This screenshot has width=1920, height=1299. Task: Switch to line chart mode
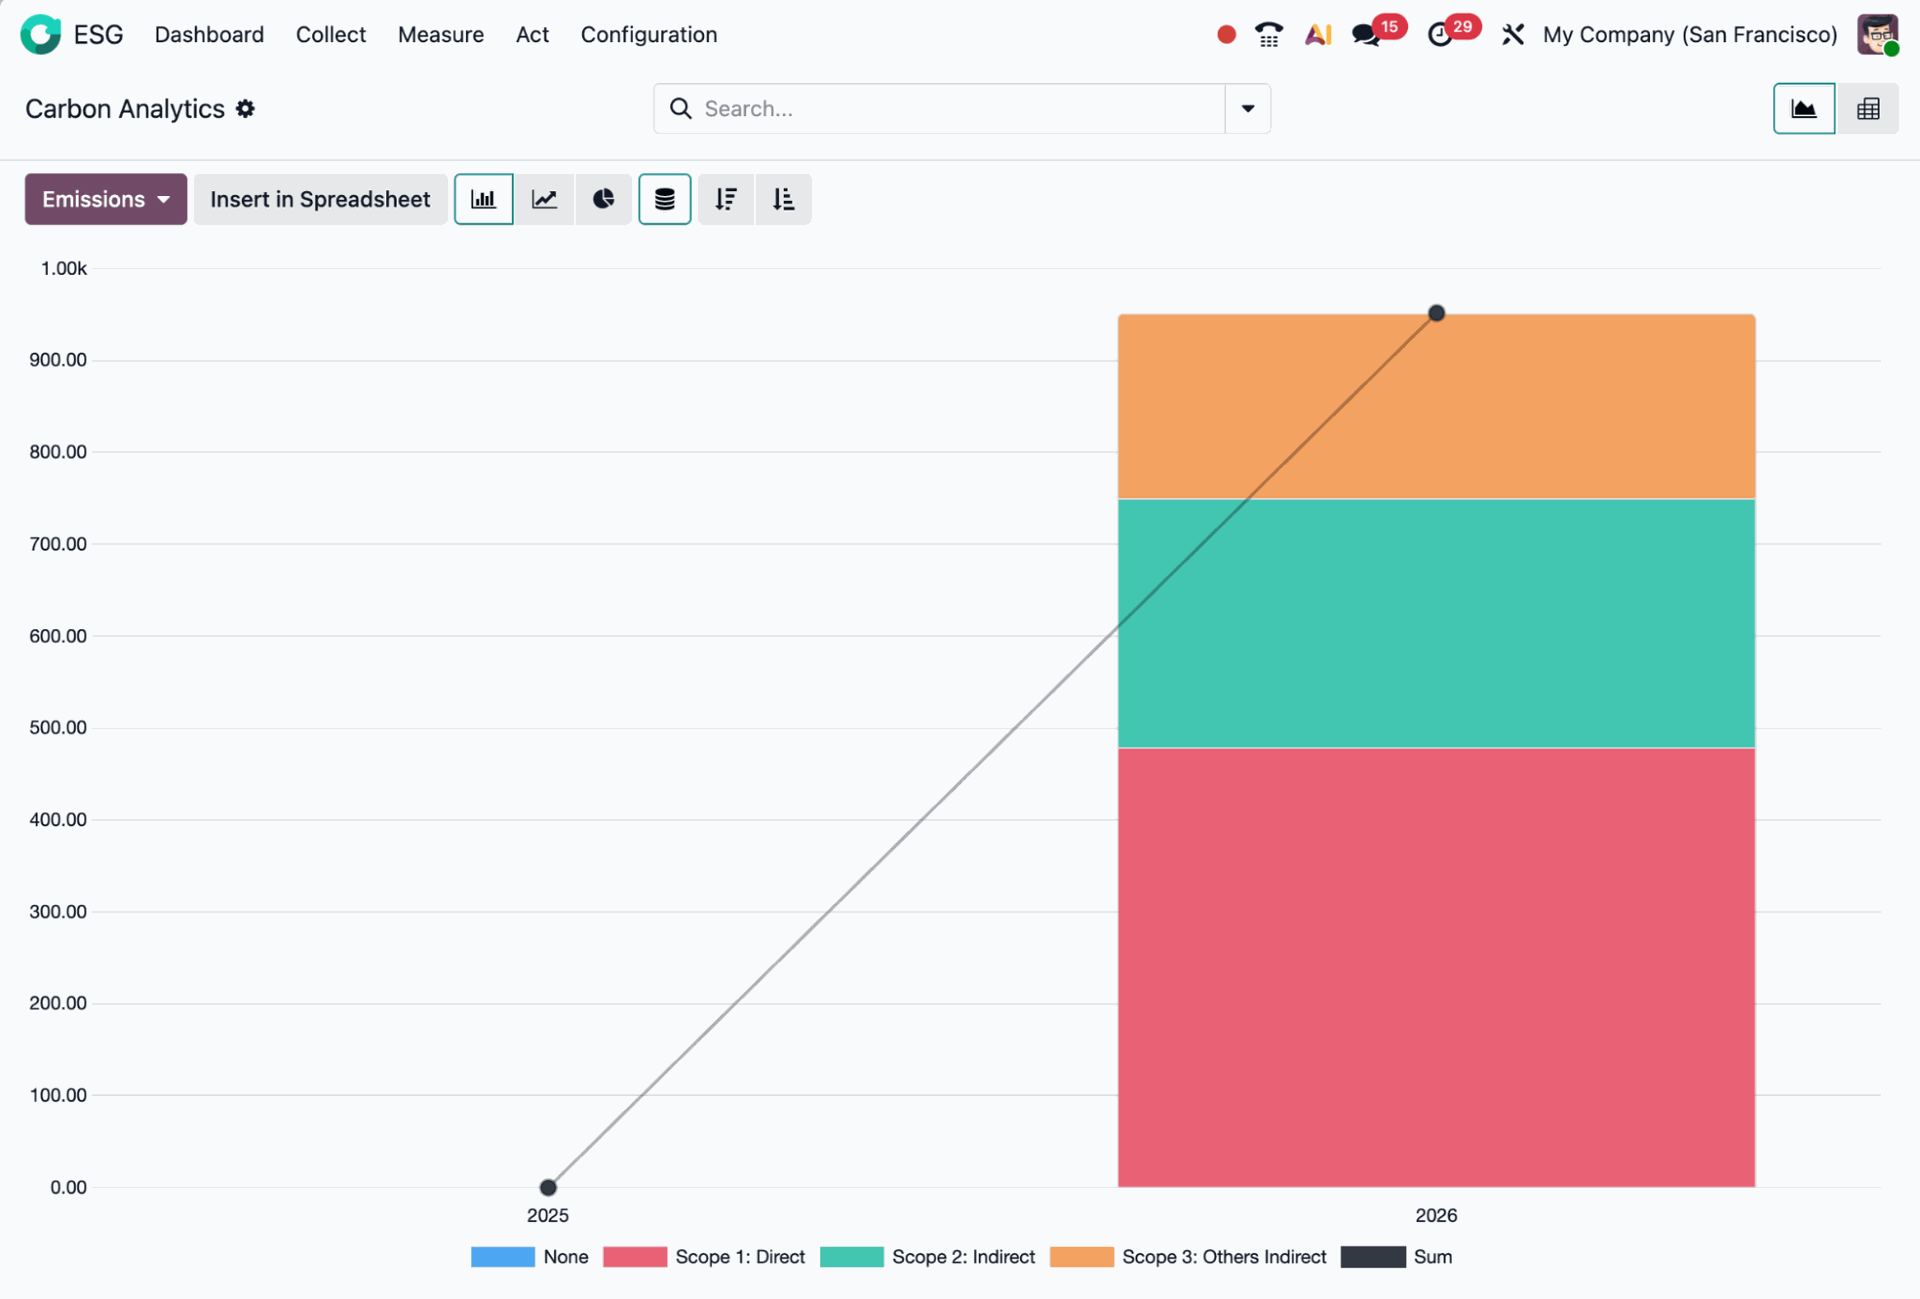pos(544,199)
